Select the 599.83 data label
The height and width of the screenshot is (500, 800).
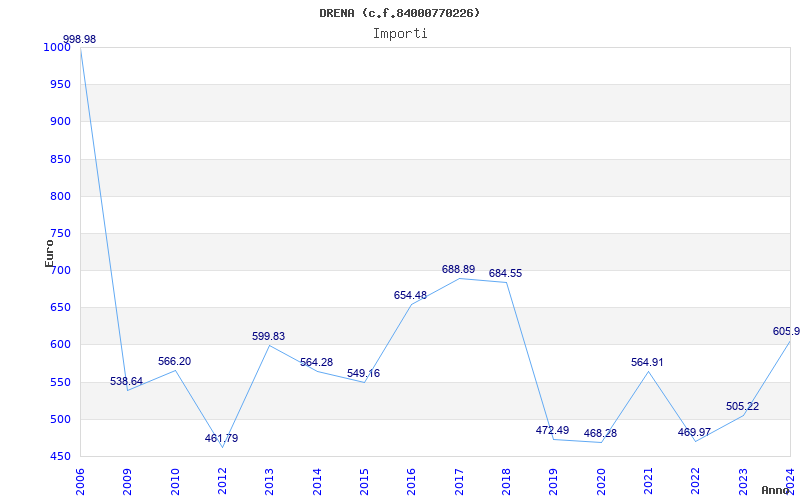tap(268, 337)
